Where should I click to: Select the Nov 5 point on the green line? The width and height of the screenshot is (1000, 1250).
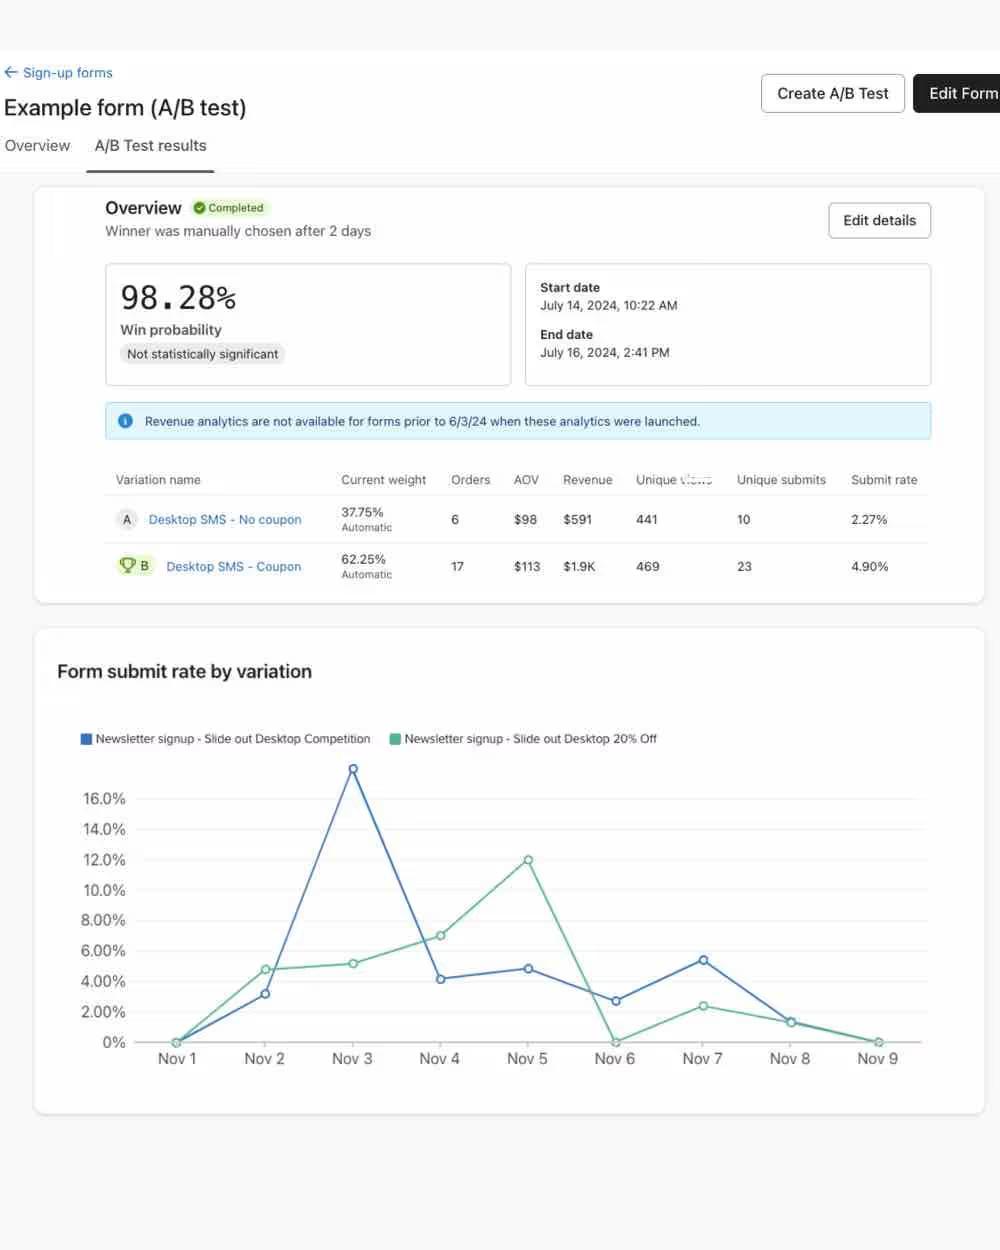pyautogui.click(x=527, y=860)
